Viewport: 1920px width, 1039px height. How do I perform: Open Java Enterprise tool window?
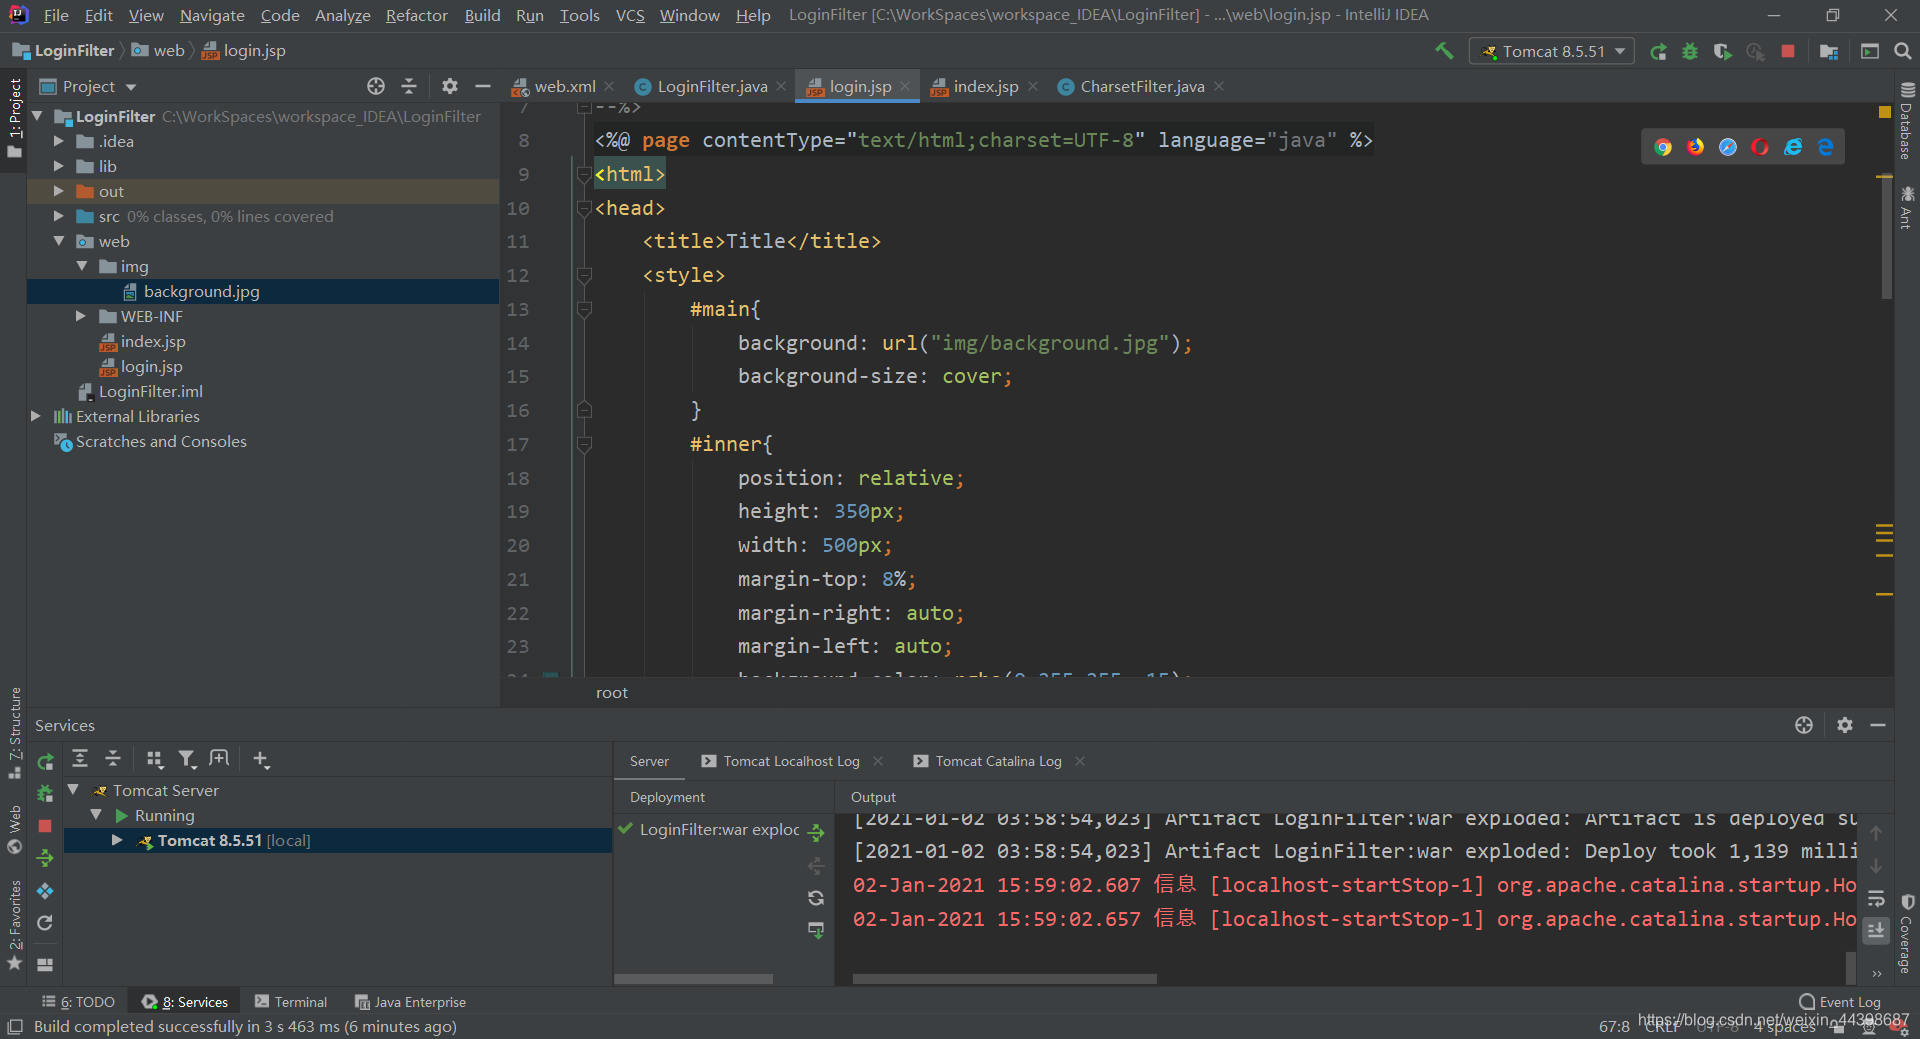[410, 1002]
